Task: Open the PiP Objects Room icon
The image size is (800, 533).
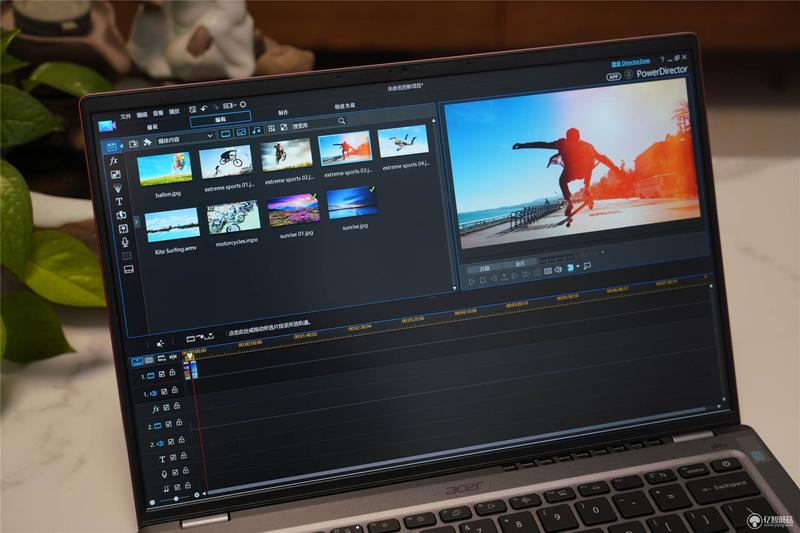Action: pos(116,174)
